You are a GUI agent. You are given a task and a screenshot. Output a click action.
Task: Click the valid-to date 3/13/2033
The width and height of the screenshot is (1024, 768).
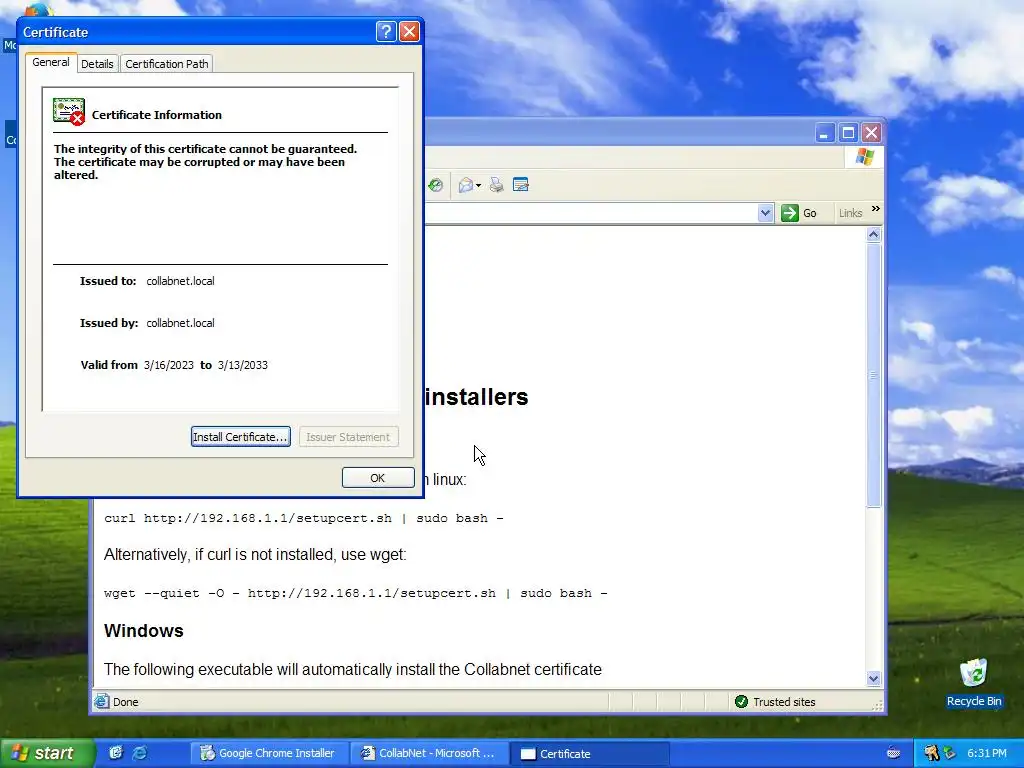coord(242,365)
